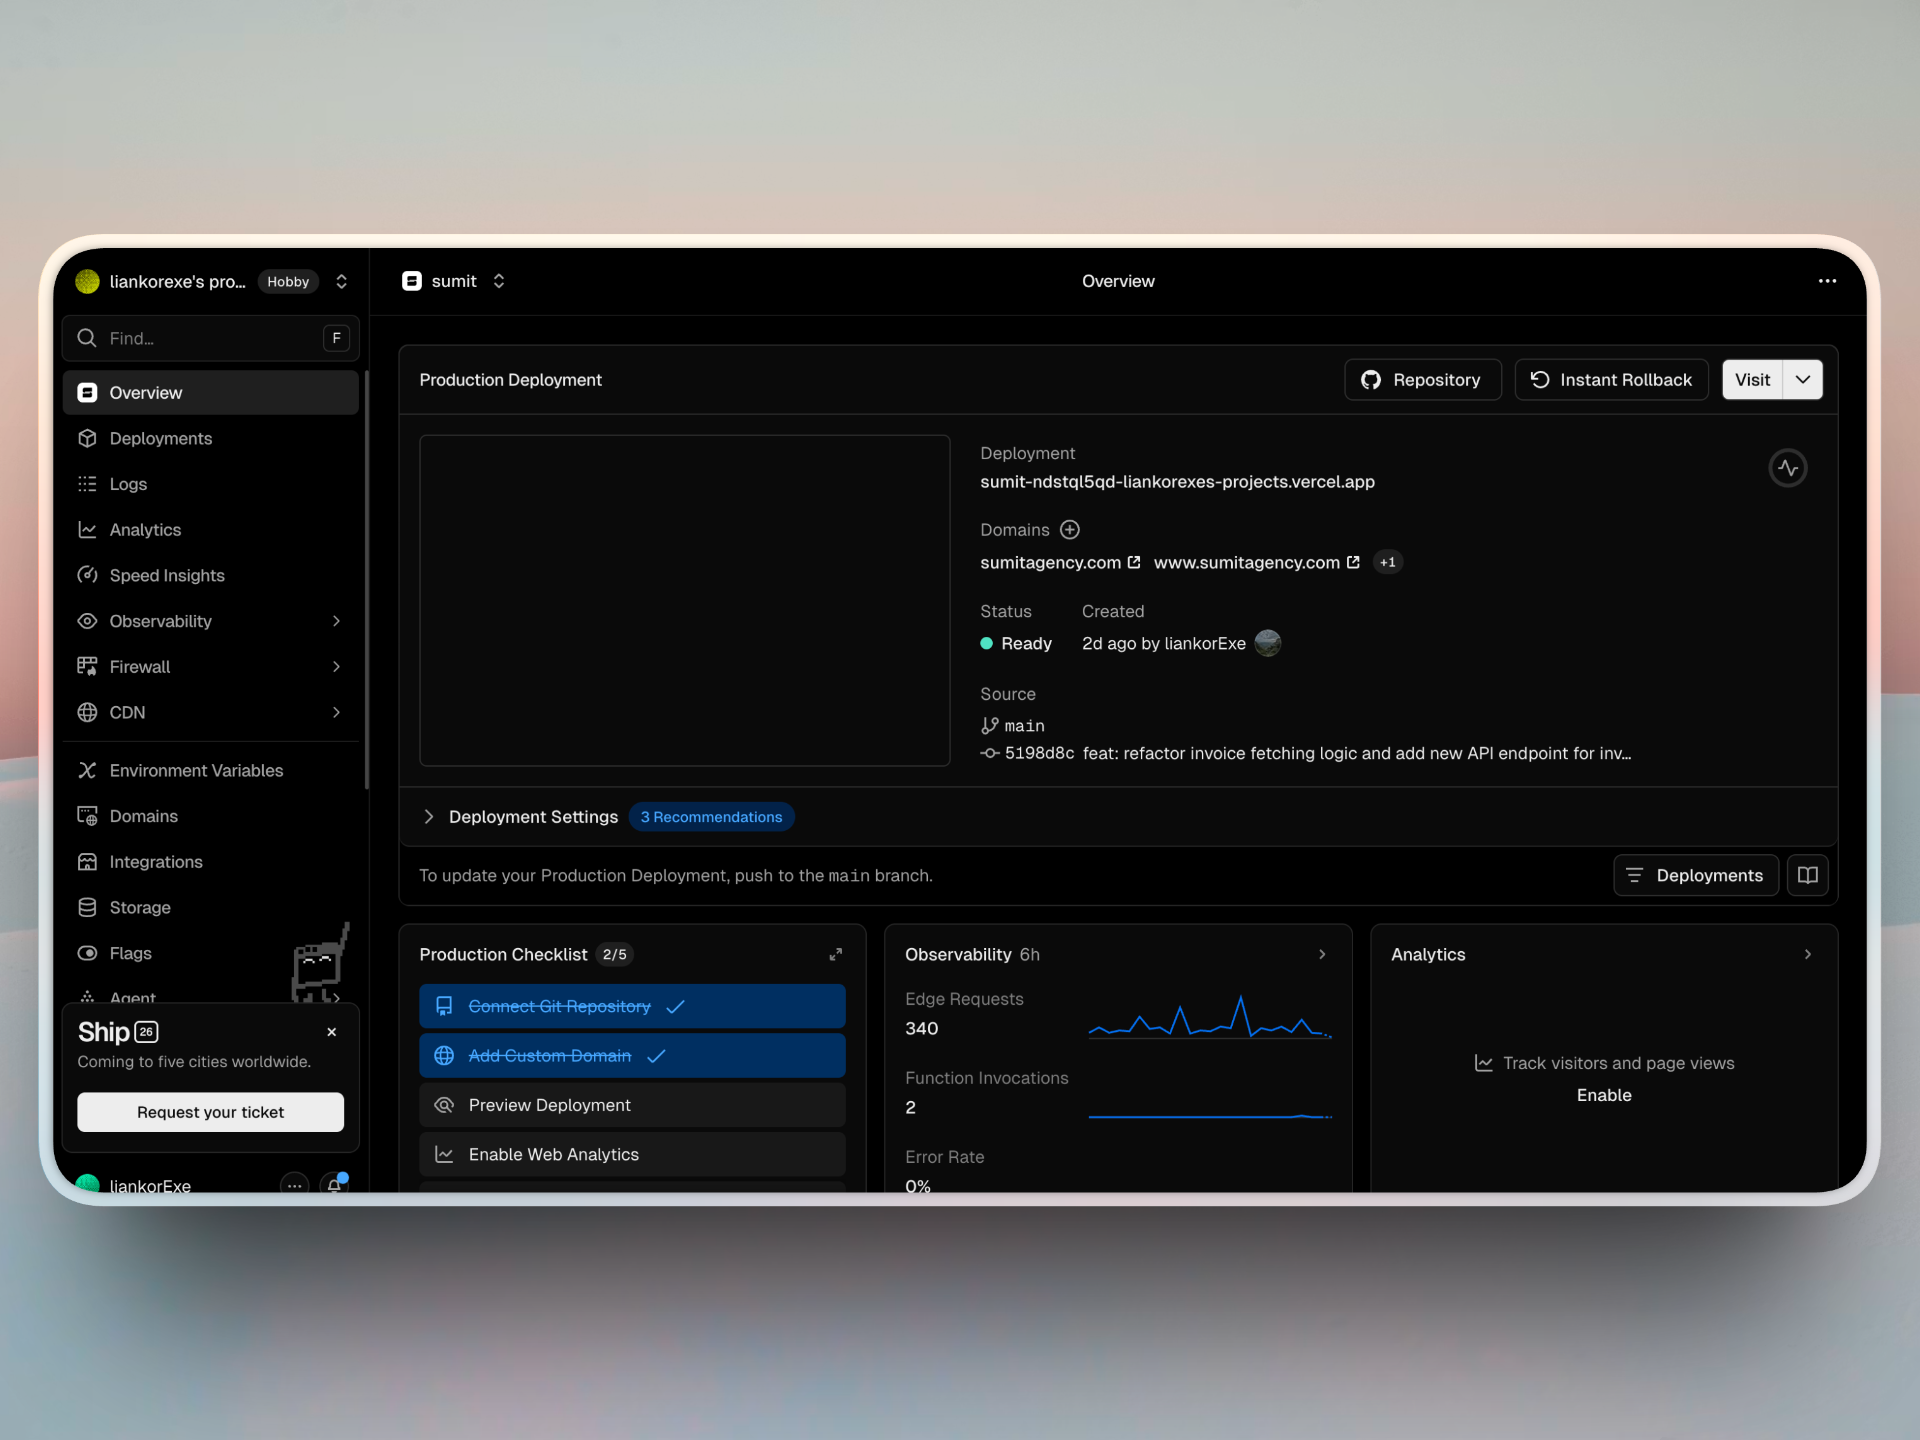Screen dimensions: 1920x1440
Task: Show the +1 additional domains badge
Action: [x=1388, y=562]
